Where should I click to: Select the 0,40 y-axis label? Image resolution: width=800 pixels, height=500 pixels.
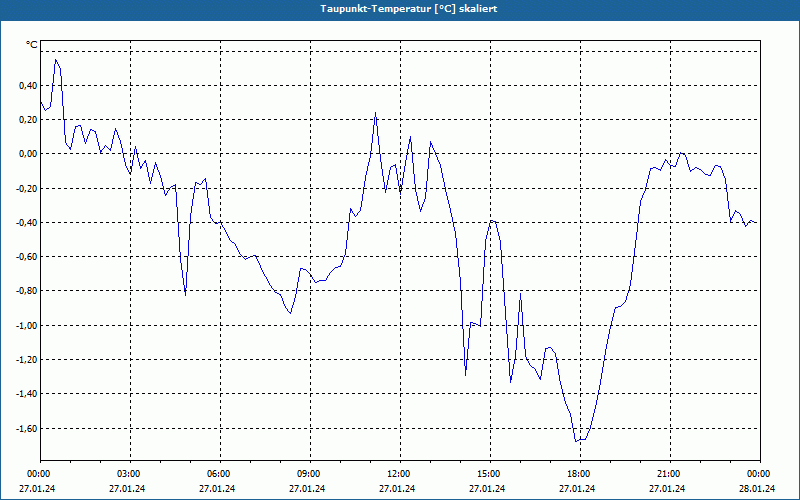tap(28, 86)
